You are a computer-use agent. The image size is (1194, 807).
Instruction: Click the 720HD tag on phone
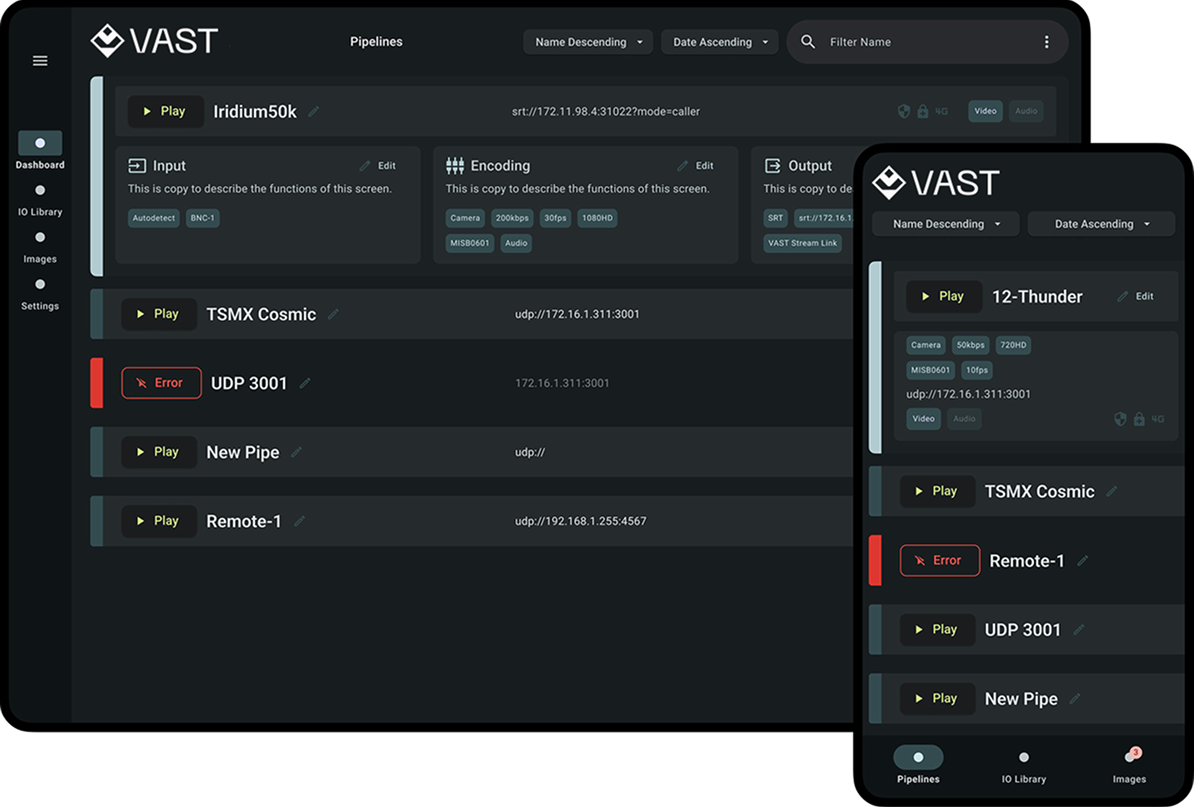1014,345
